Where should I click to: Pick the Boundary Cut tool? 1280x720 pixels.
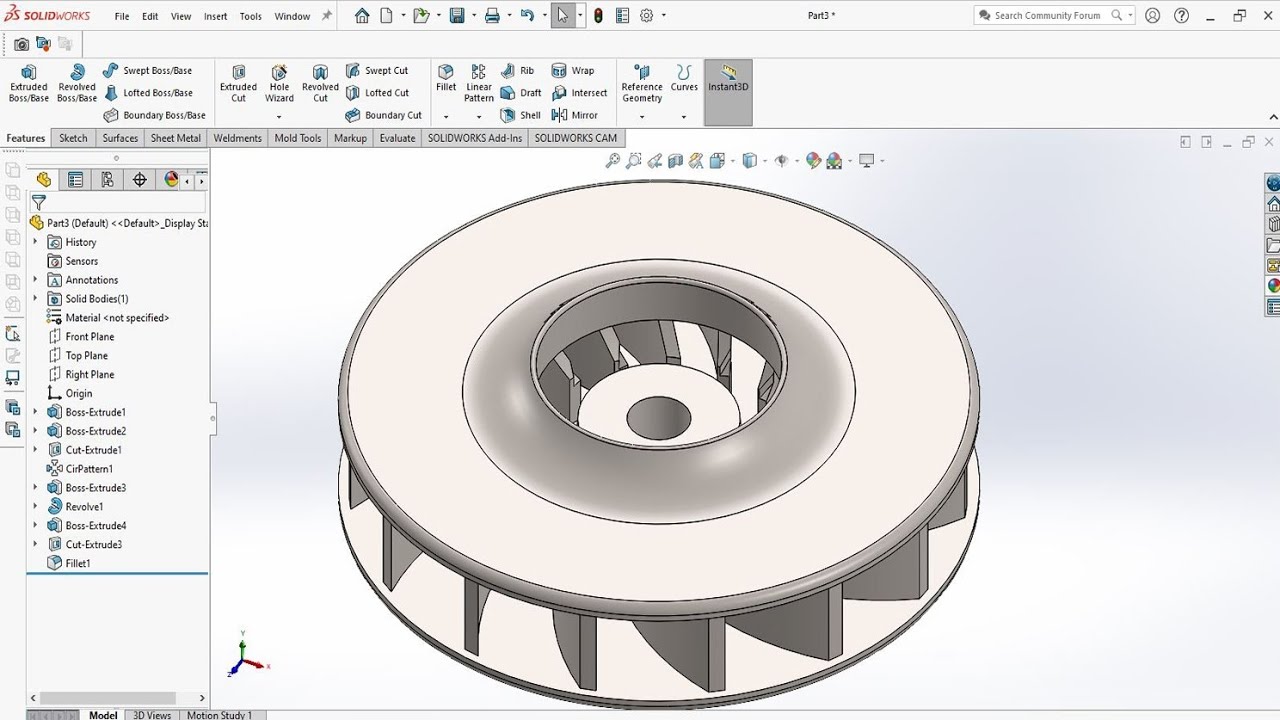384,115
